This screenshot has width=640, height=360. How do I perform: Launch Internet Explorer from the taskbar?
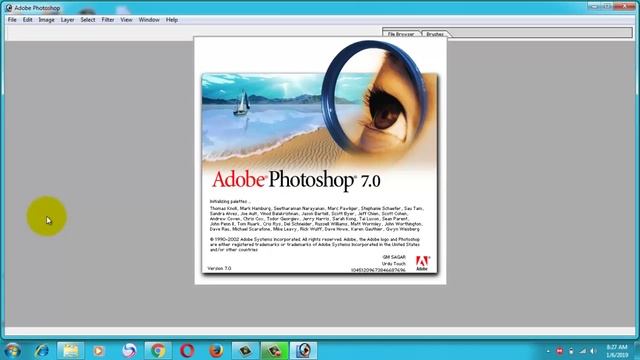point(42,350)
